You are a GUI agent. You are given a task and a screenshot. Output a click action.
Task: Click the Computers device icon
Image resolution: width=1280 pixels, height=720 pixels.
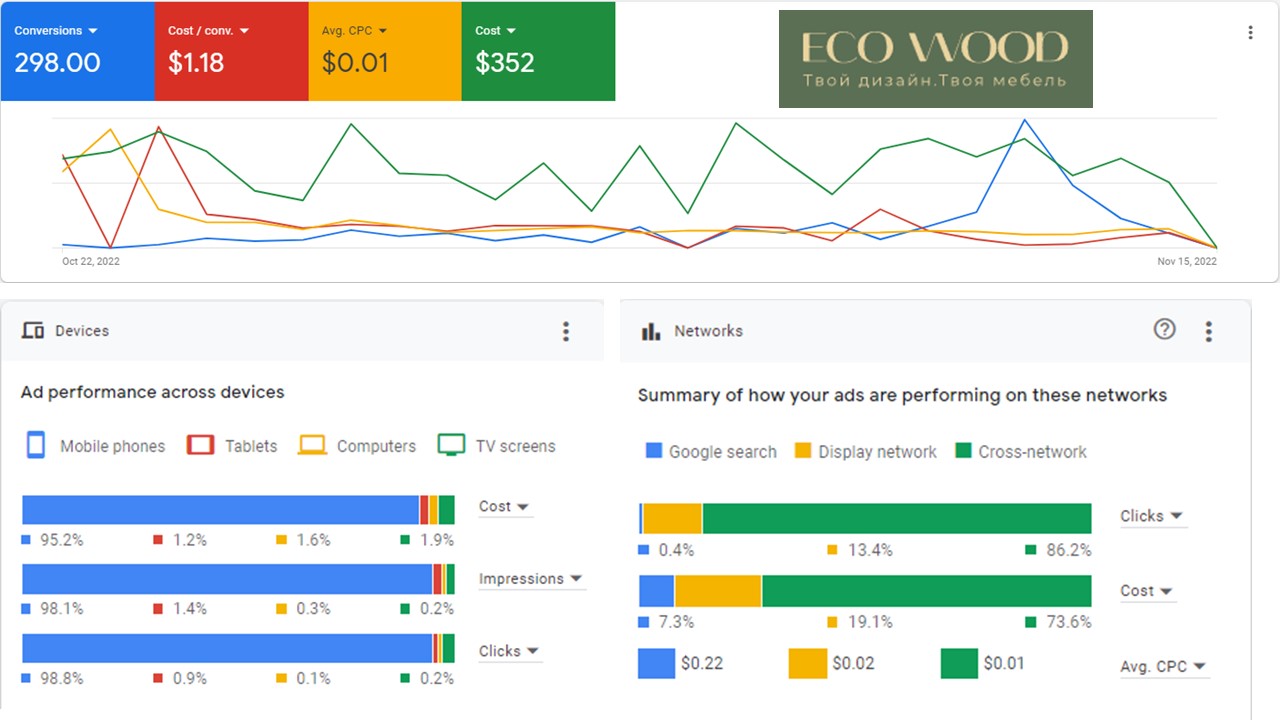312,445
